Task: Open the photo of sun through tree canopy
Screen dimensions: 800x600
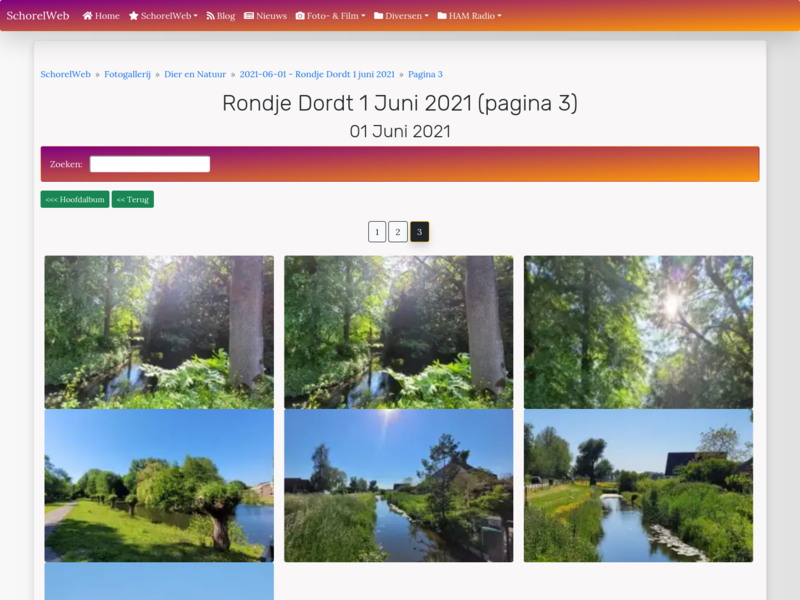Action: click(x=638, y=332)
